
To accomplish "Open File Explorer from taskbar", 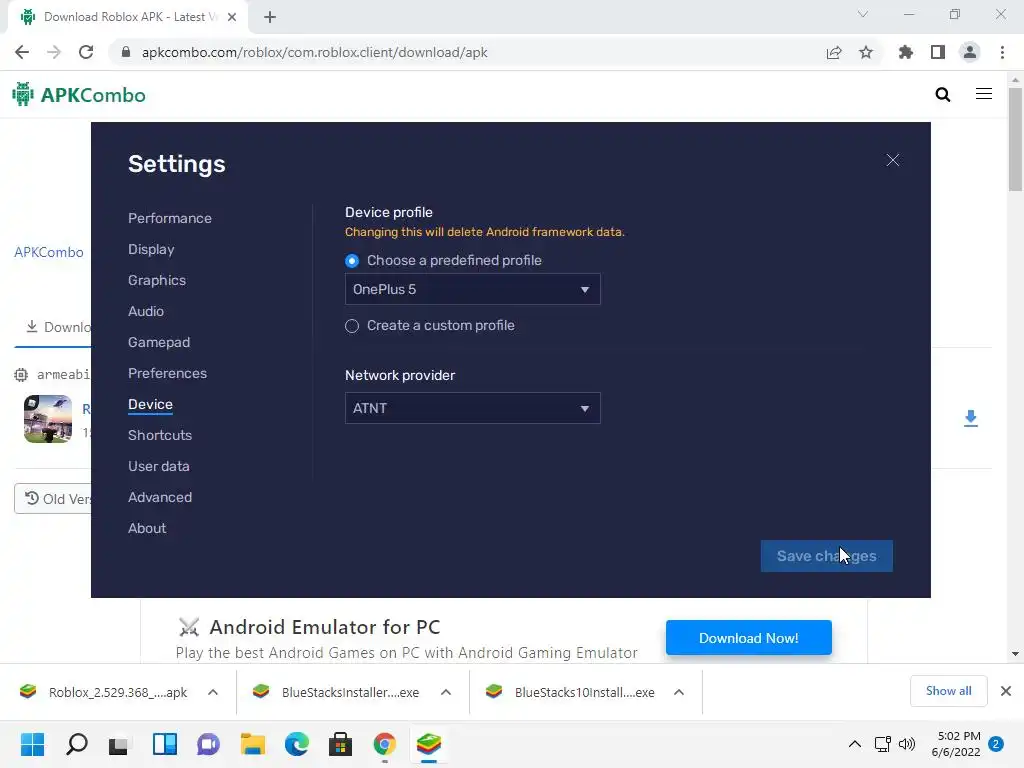I will click(x=252, y=744).
